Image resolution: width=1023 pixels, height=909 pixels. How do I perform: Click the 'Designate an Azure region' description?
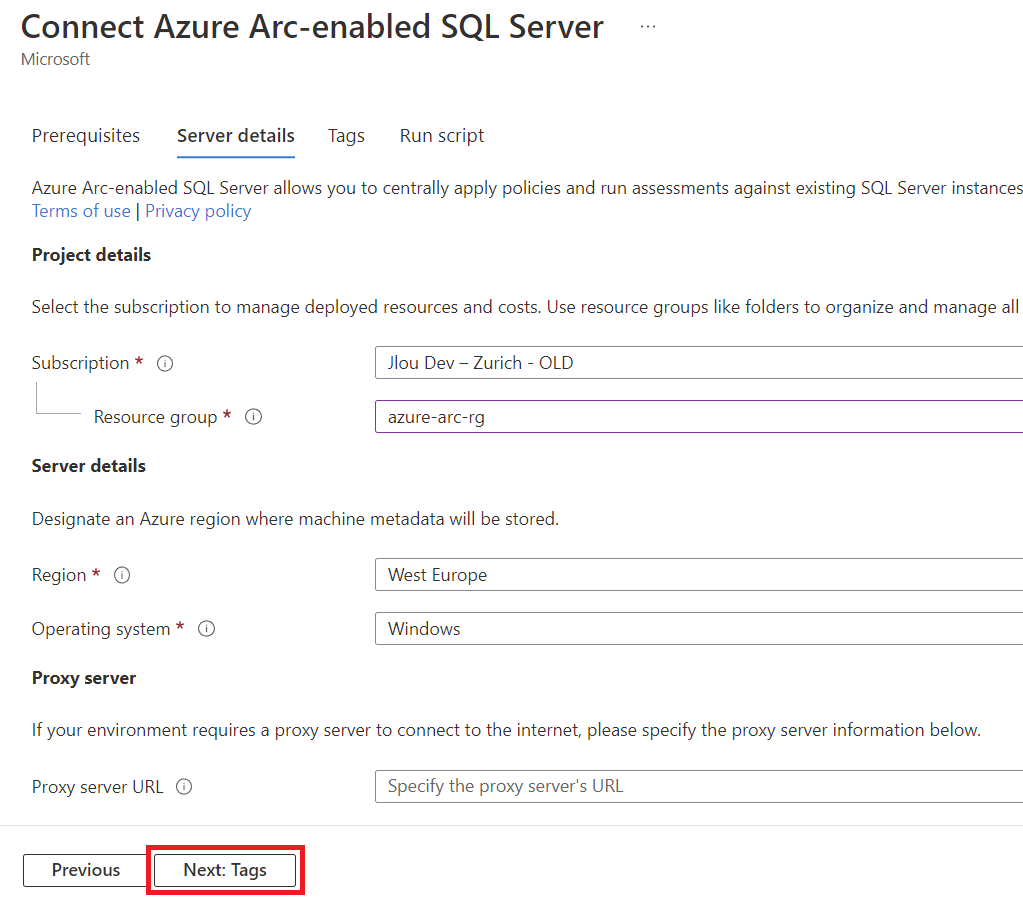(296, 519)
